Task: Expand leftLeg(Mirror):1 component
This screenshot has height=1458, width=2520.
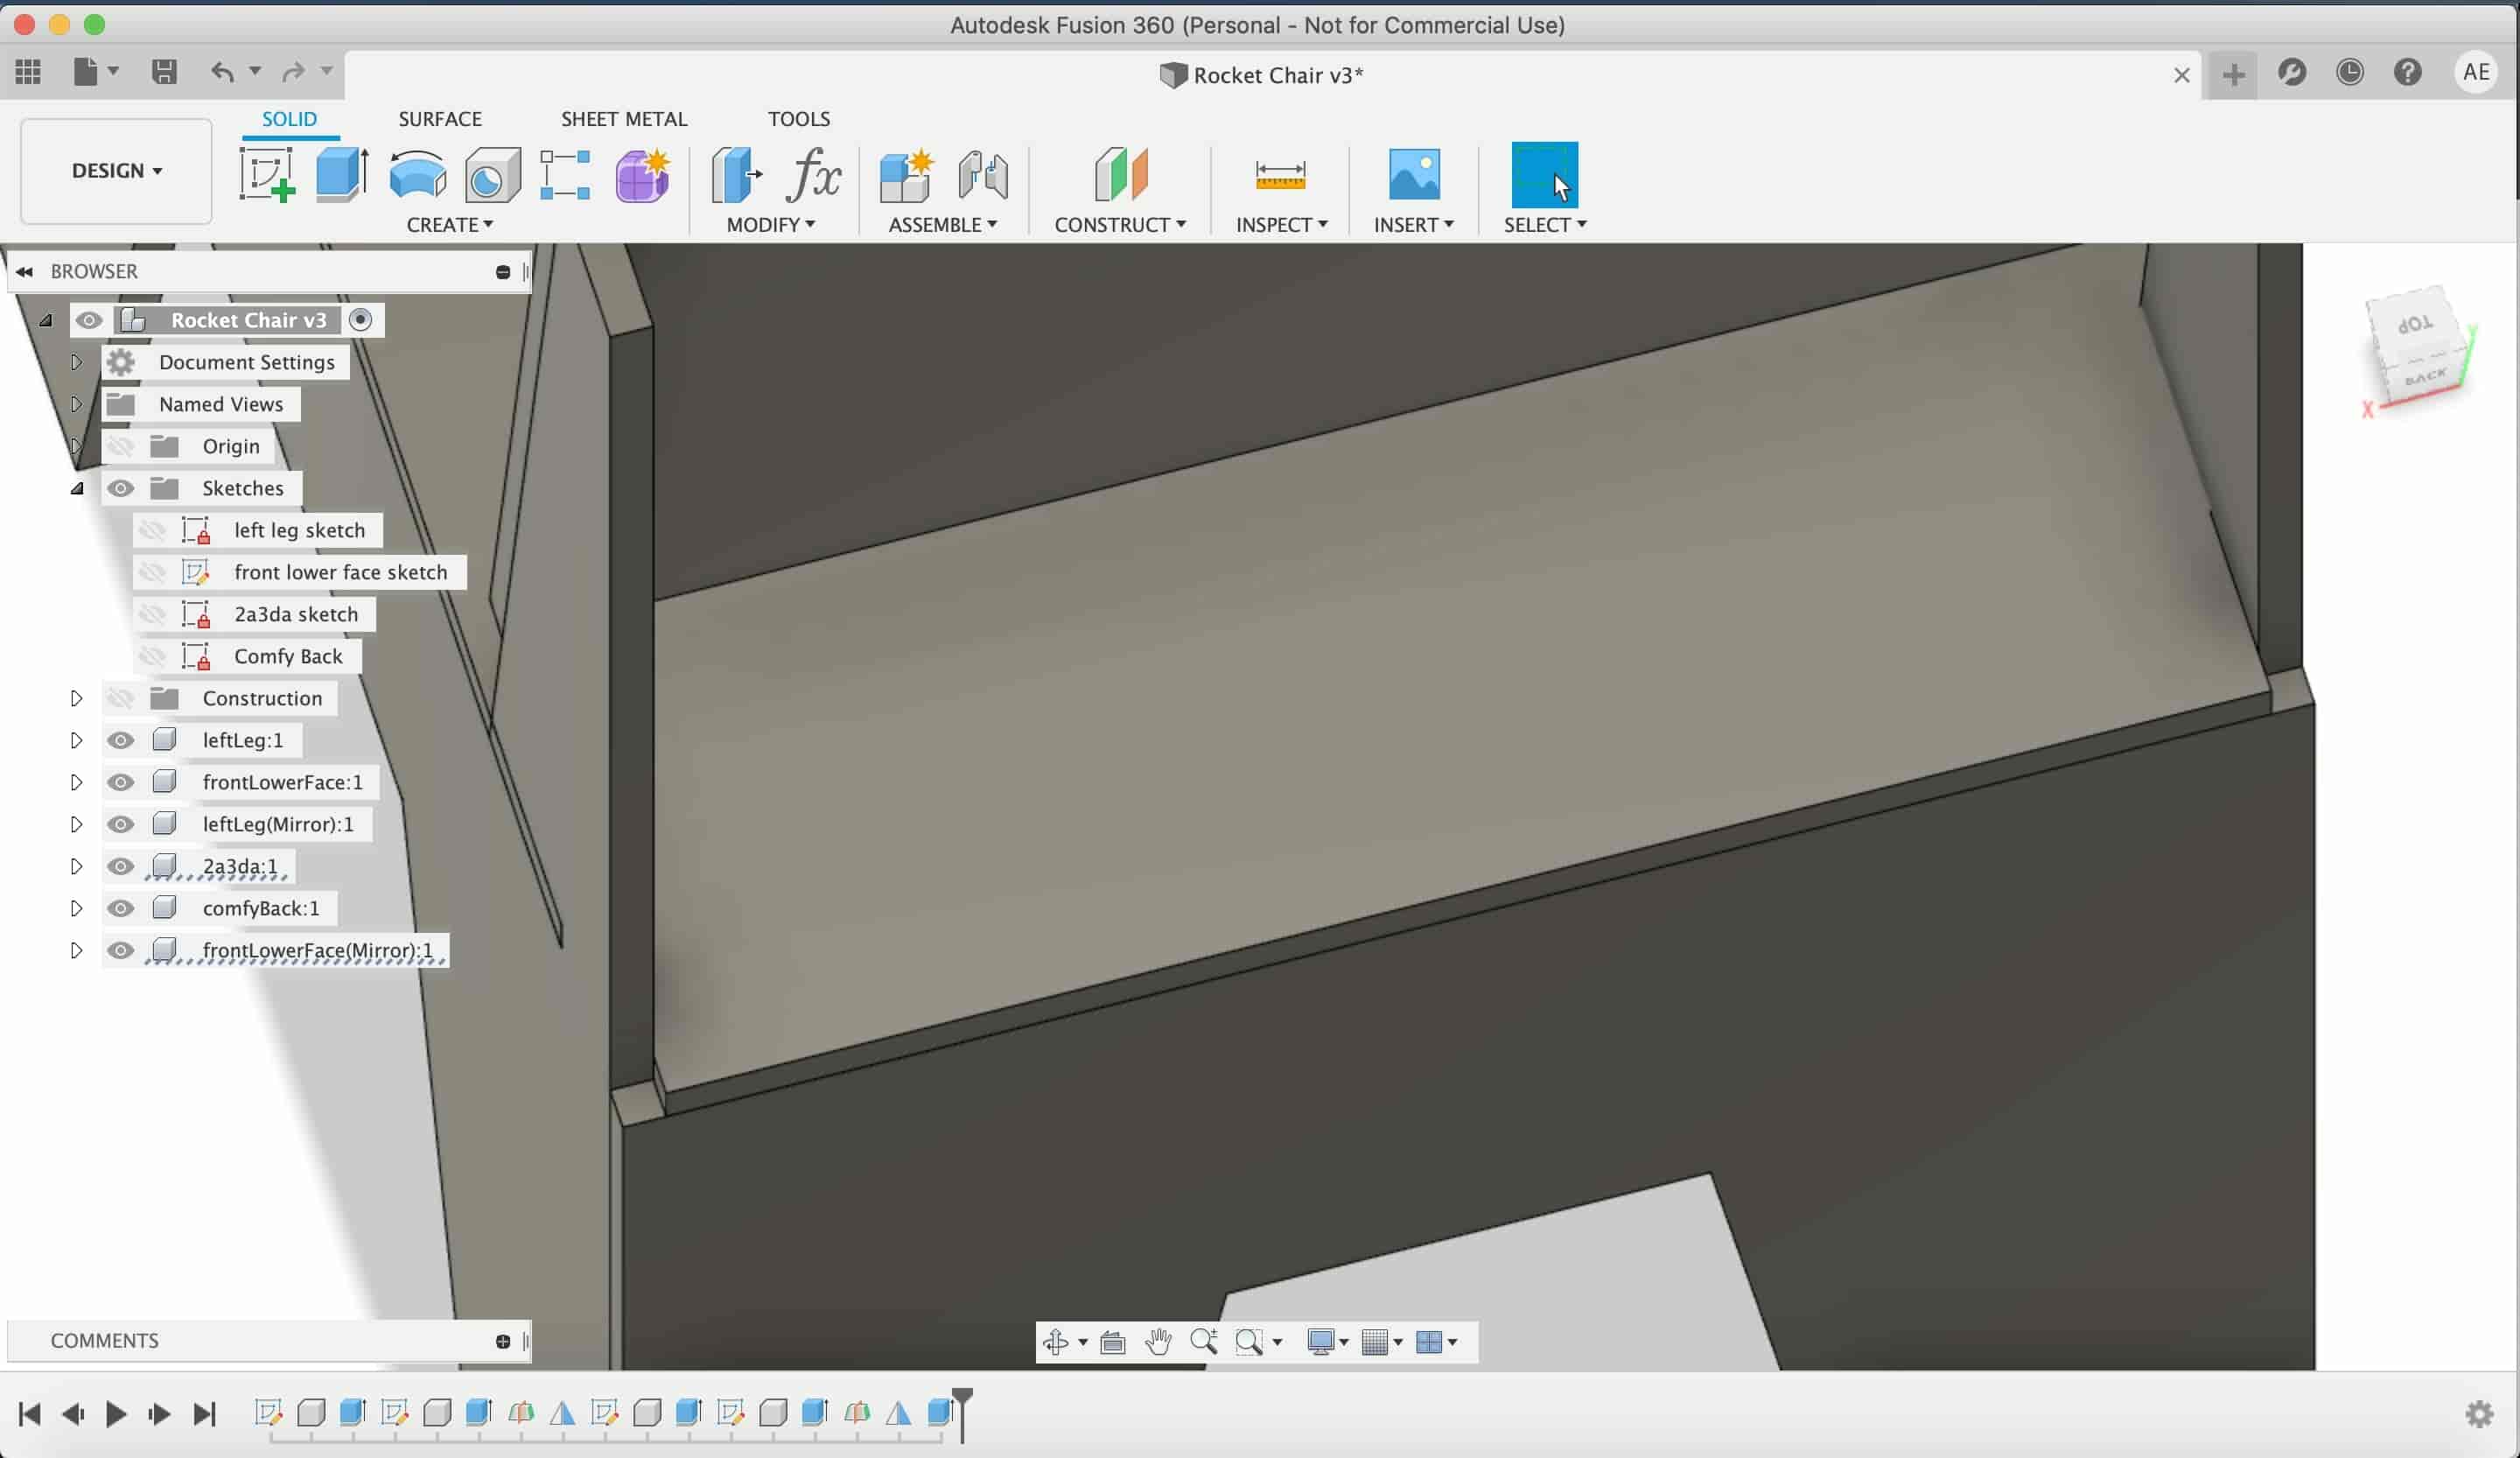Action: (76, 824)
